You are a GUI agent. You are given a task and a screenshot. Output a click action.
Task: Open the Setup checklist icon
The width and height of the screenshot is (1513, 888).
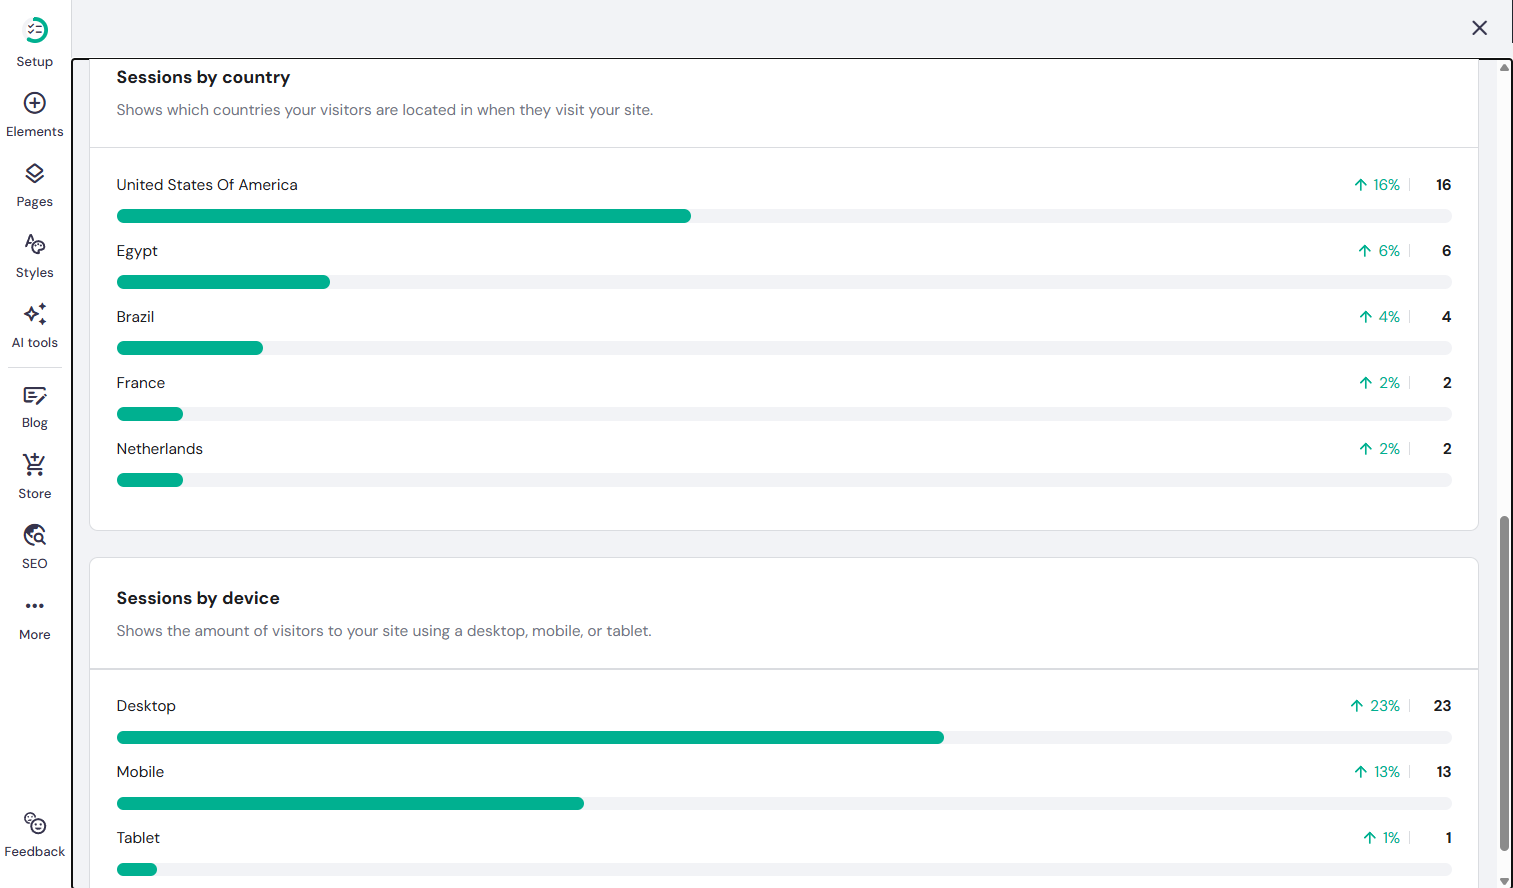pyautogui.click(x=35, y=31)
